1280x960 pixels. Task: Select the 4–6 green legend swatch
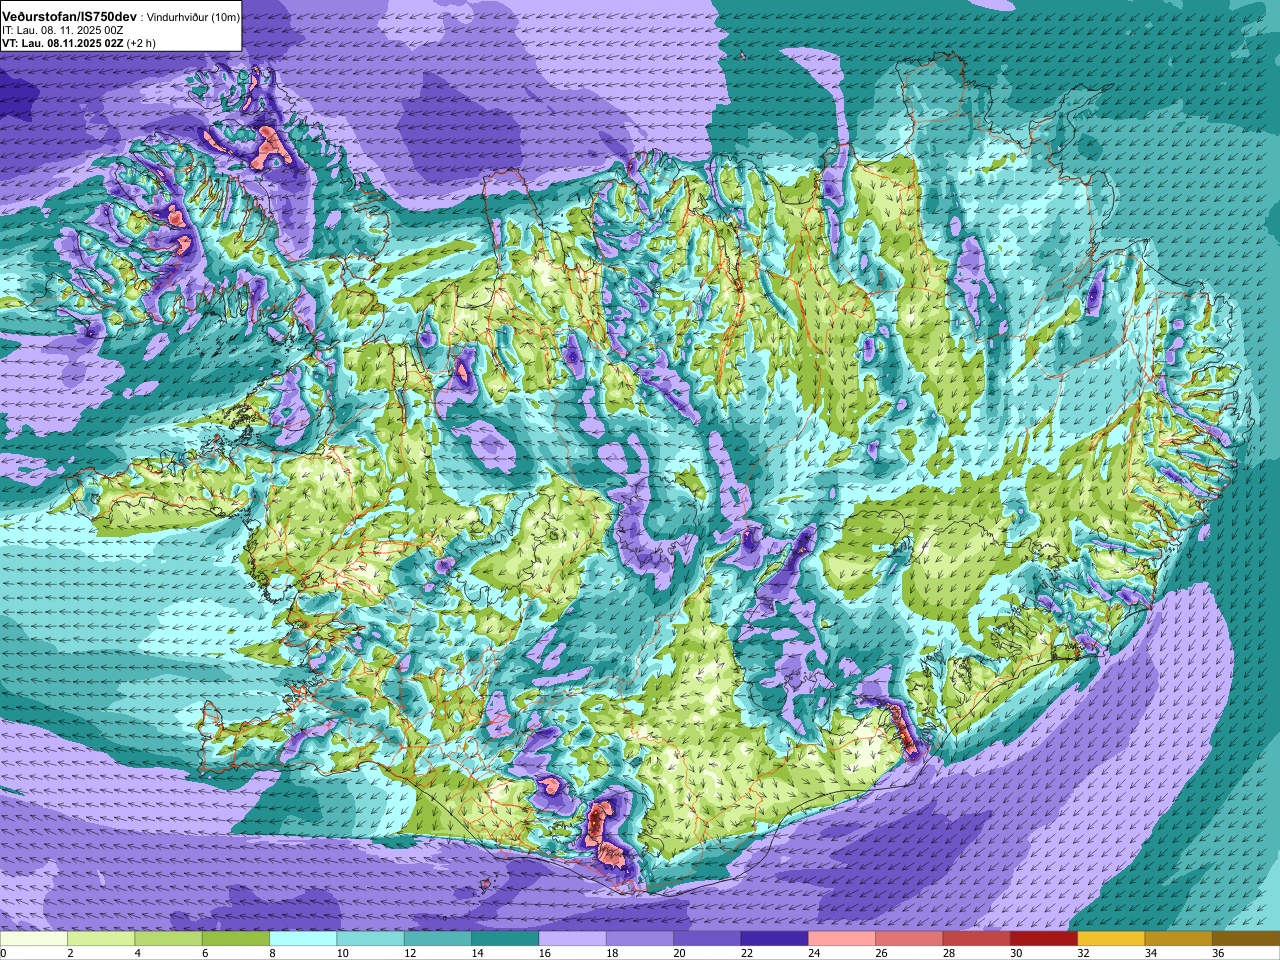[168, 939]
